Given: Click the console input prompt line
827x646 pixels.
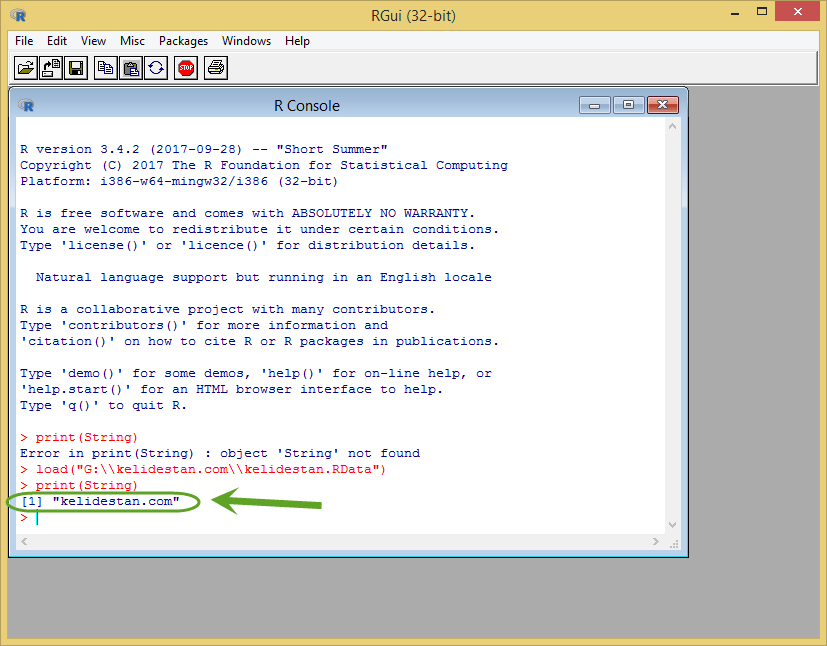Looking at the screenshot, I should (x=340, y=518).
